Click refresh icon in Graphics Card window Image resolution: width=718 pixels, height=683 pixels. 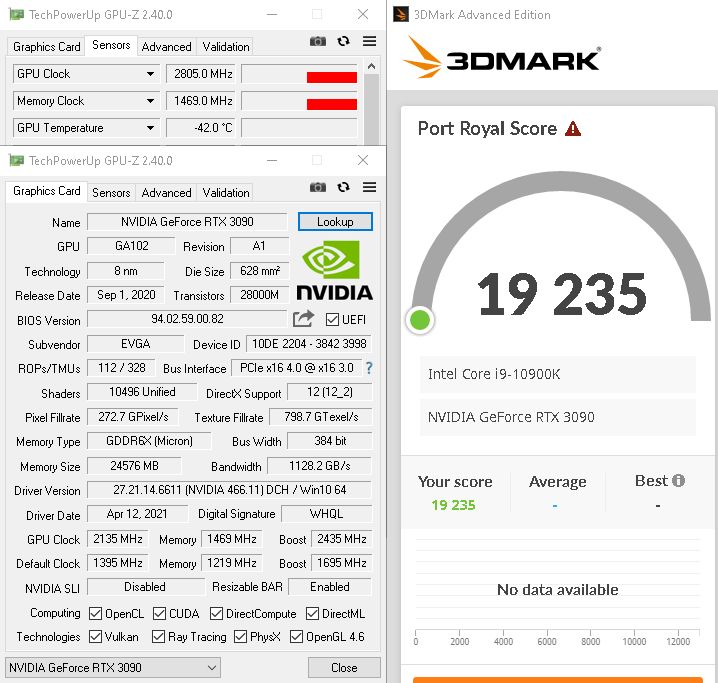[x=343, y=187]
